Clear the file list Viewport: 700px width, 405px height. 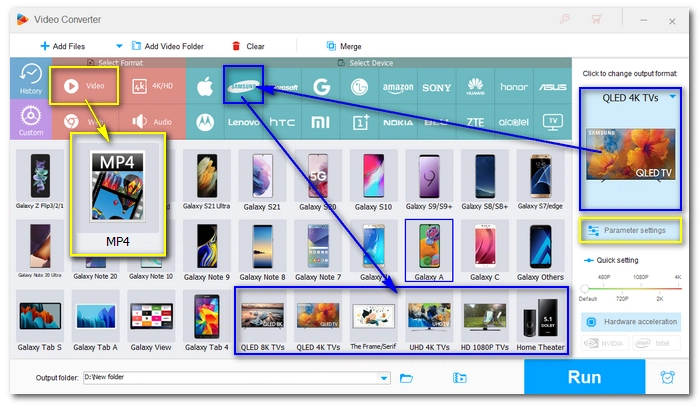[x=248, y=46]
